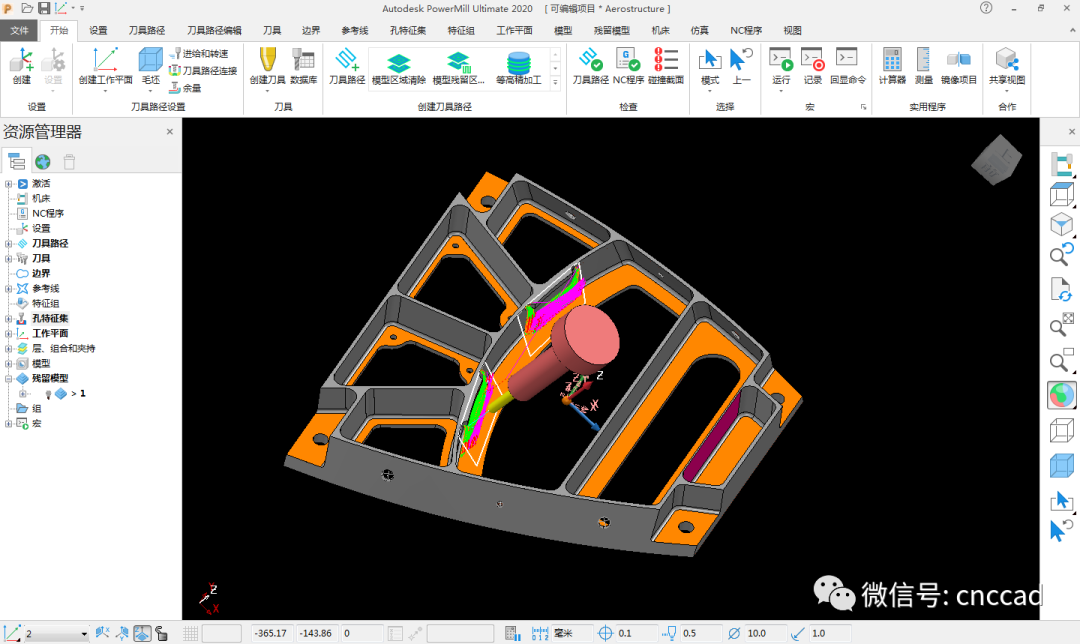Select the 特征组 tree item
The height and width of the screenshot is (644, 1080).
tap(45, 304)
